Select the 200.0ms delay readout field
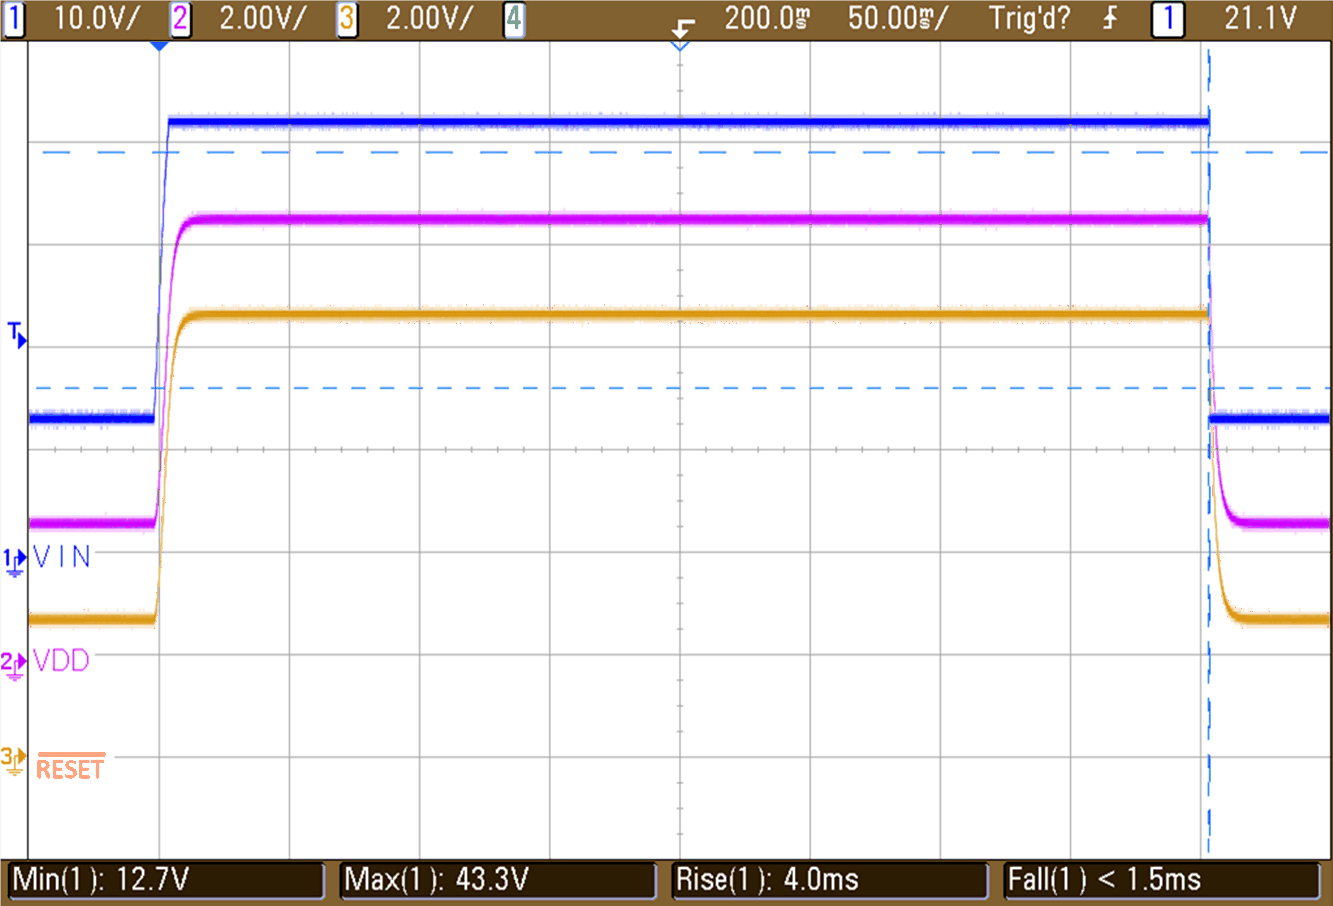 pyautogui.click(x=768, y=18)
